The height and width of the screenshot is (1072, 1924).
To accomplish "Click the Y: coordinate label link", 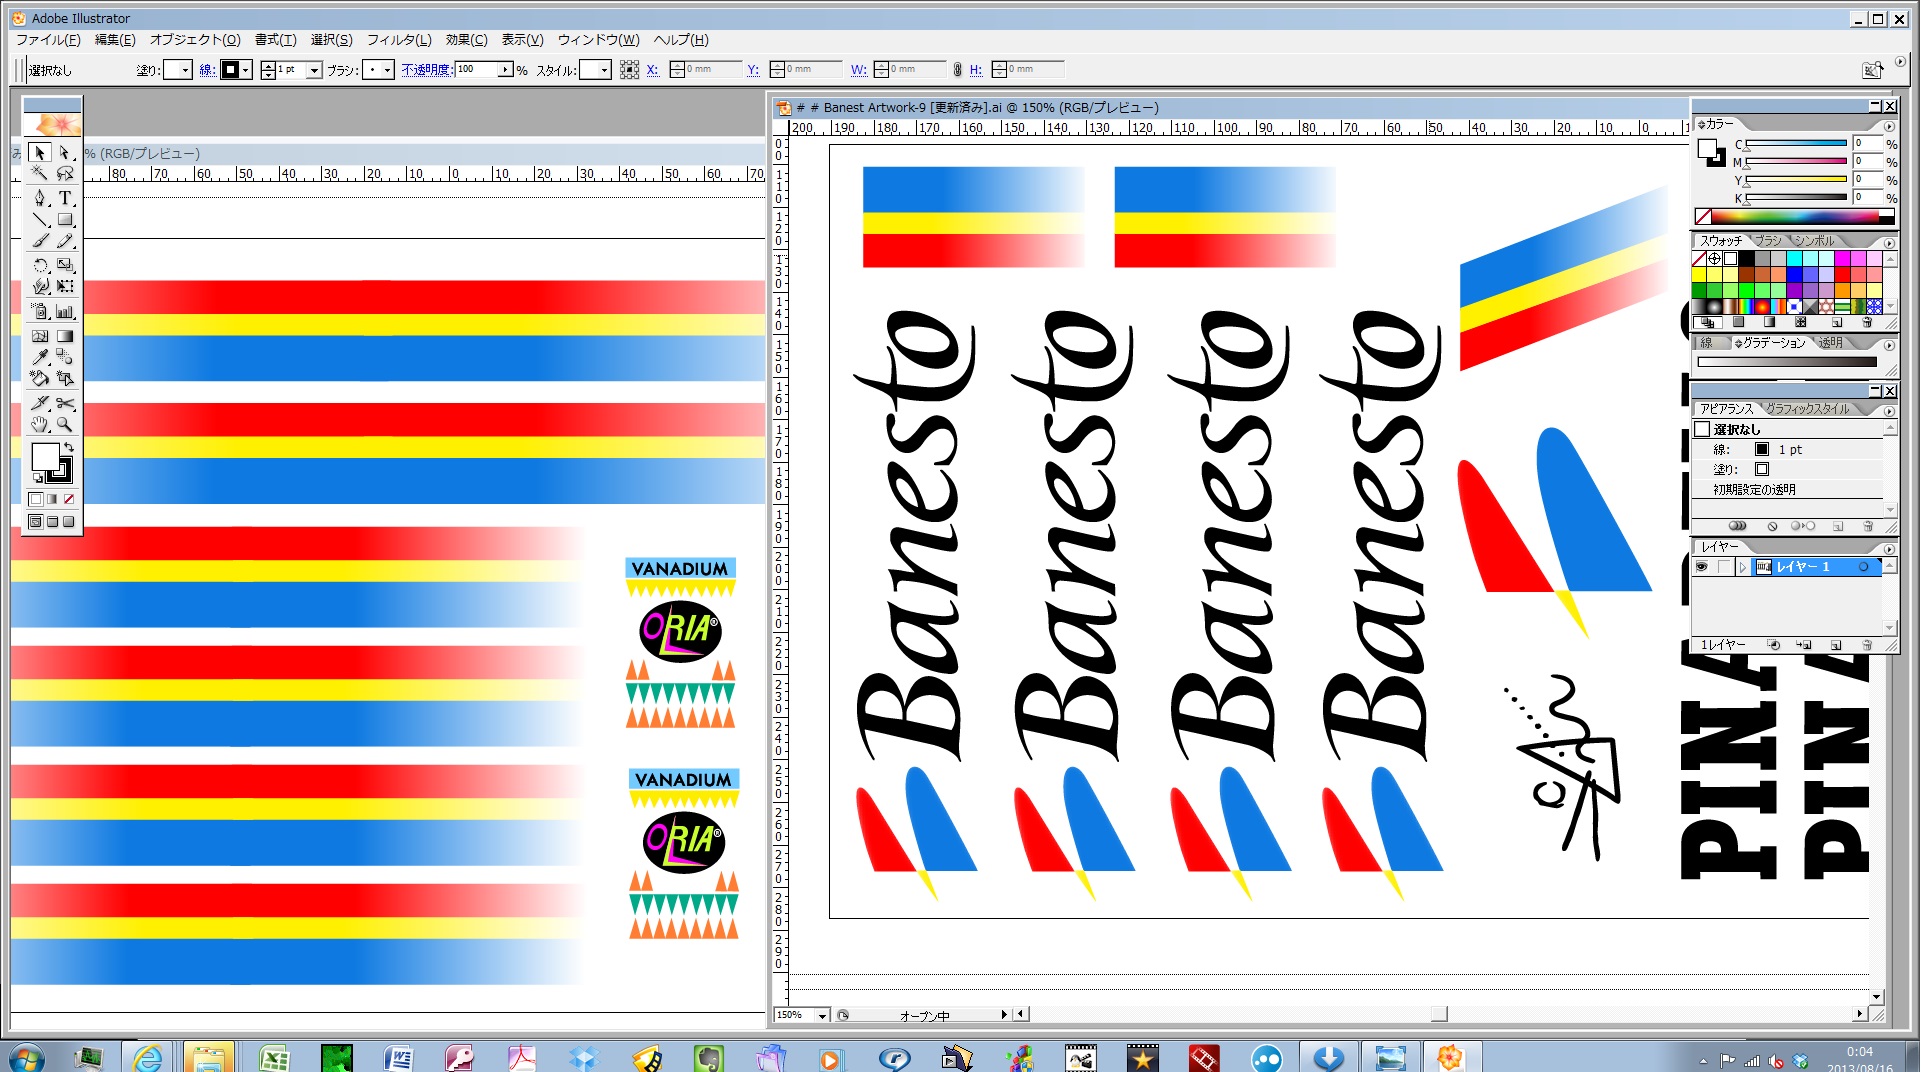I will click(x=753, y=70).
